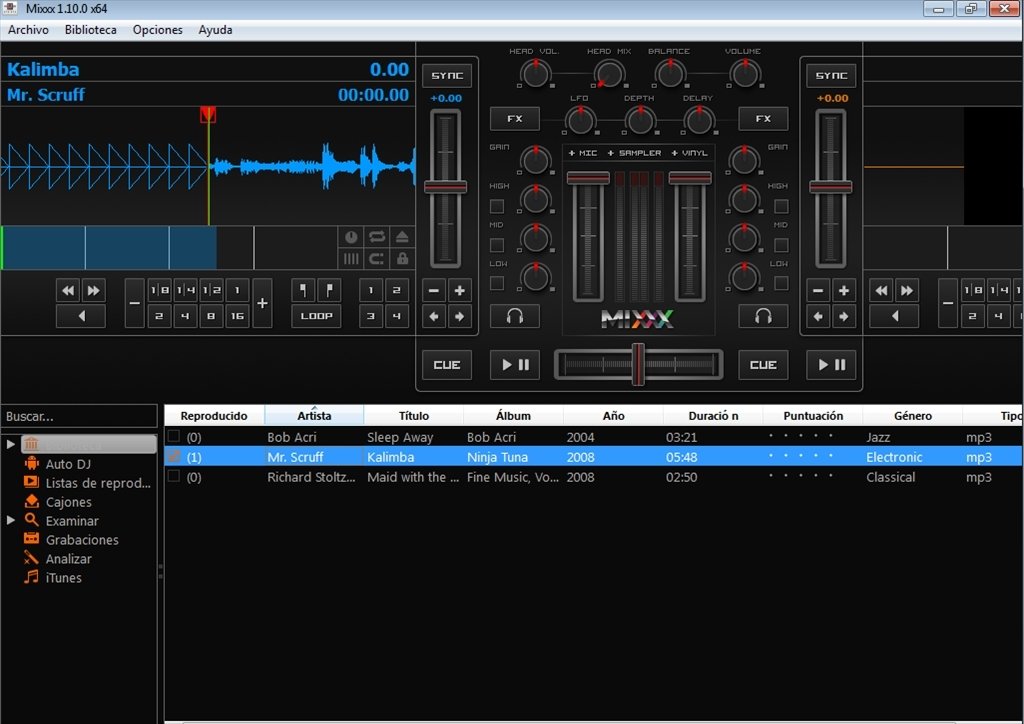Expand the VINYL section
Viewport: 1024px width, 724px height.
coord(689,153)
